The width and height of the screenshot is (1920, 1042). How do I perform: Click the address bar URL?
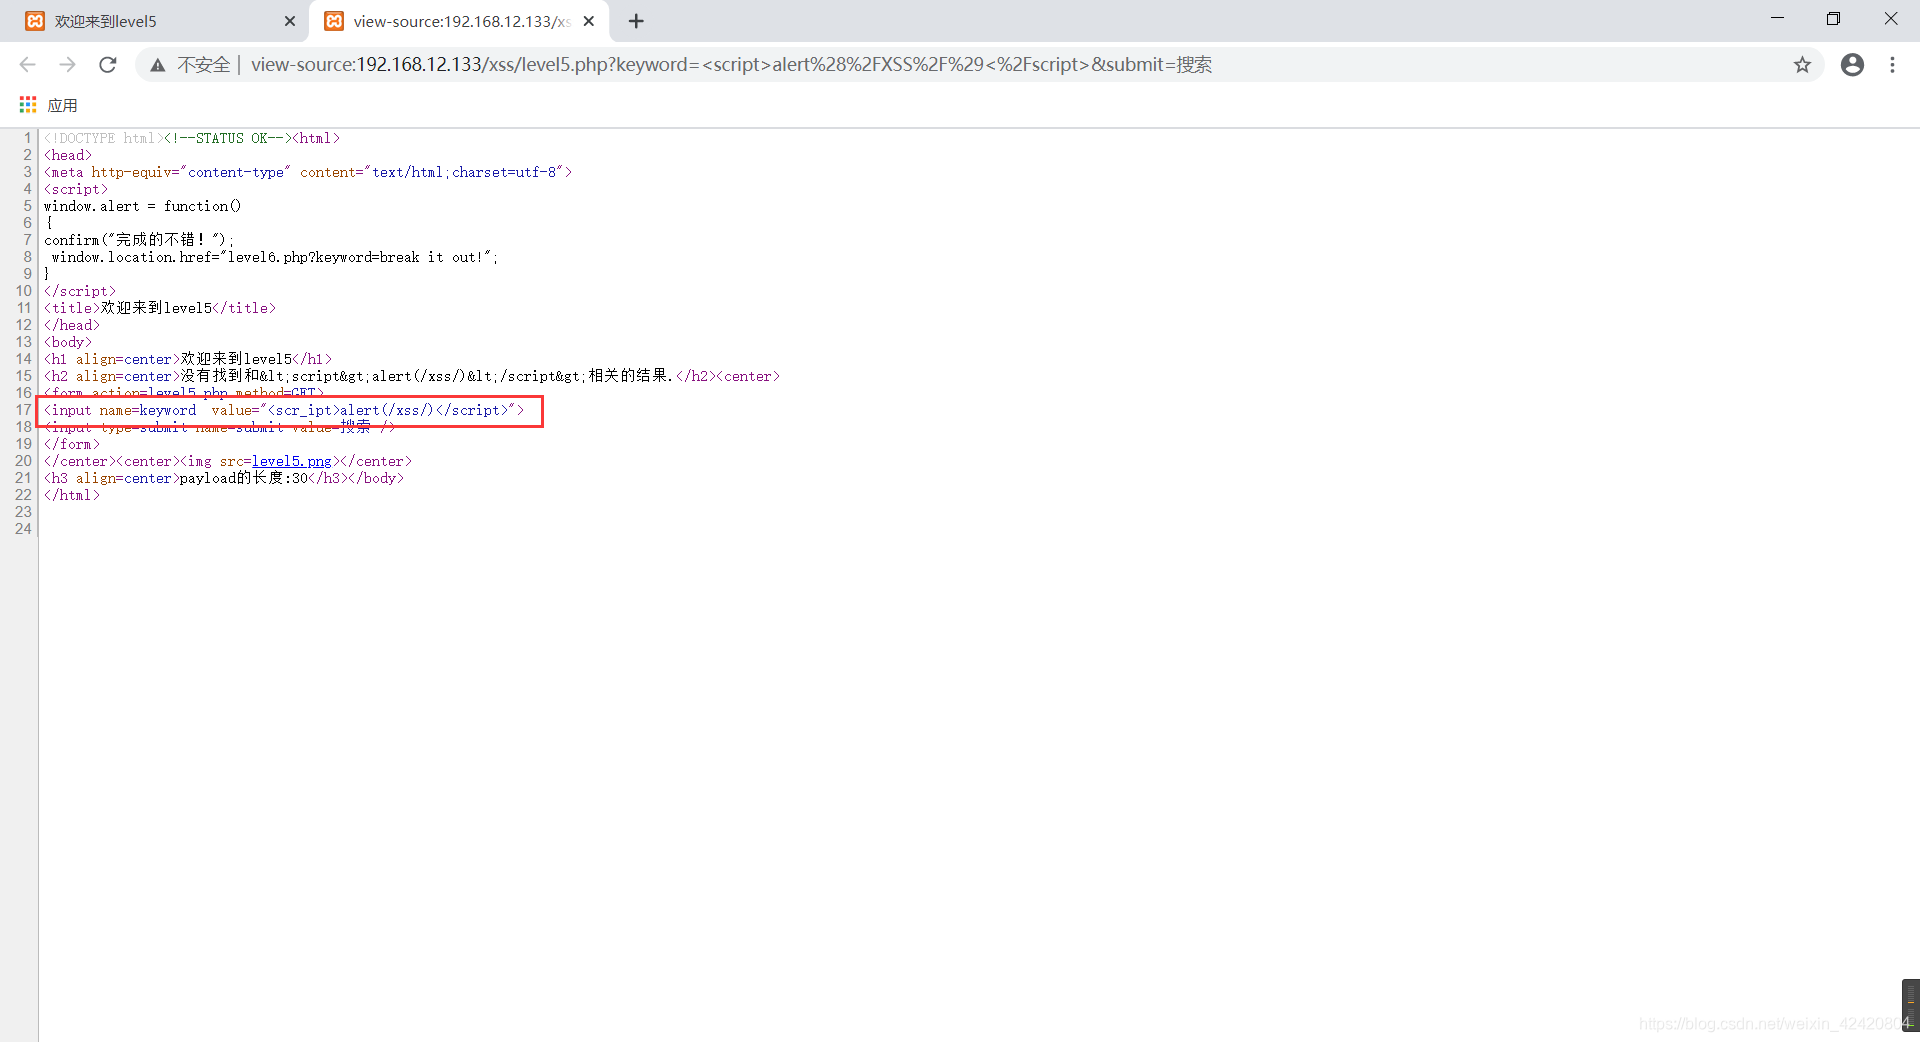pyautogui.click(x=731, y=65)
